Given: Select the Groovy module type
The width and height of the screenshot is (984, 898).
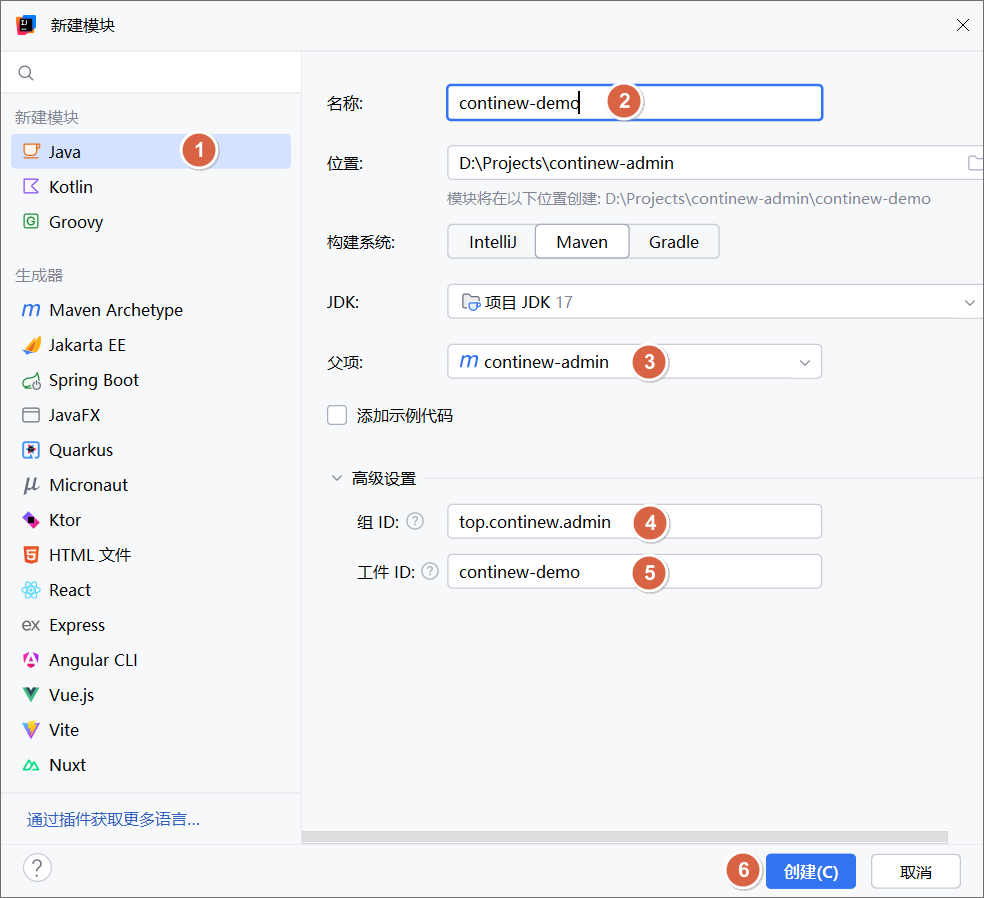Looking at the screenshot, I should [151, 222].
